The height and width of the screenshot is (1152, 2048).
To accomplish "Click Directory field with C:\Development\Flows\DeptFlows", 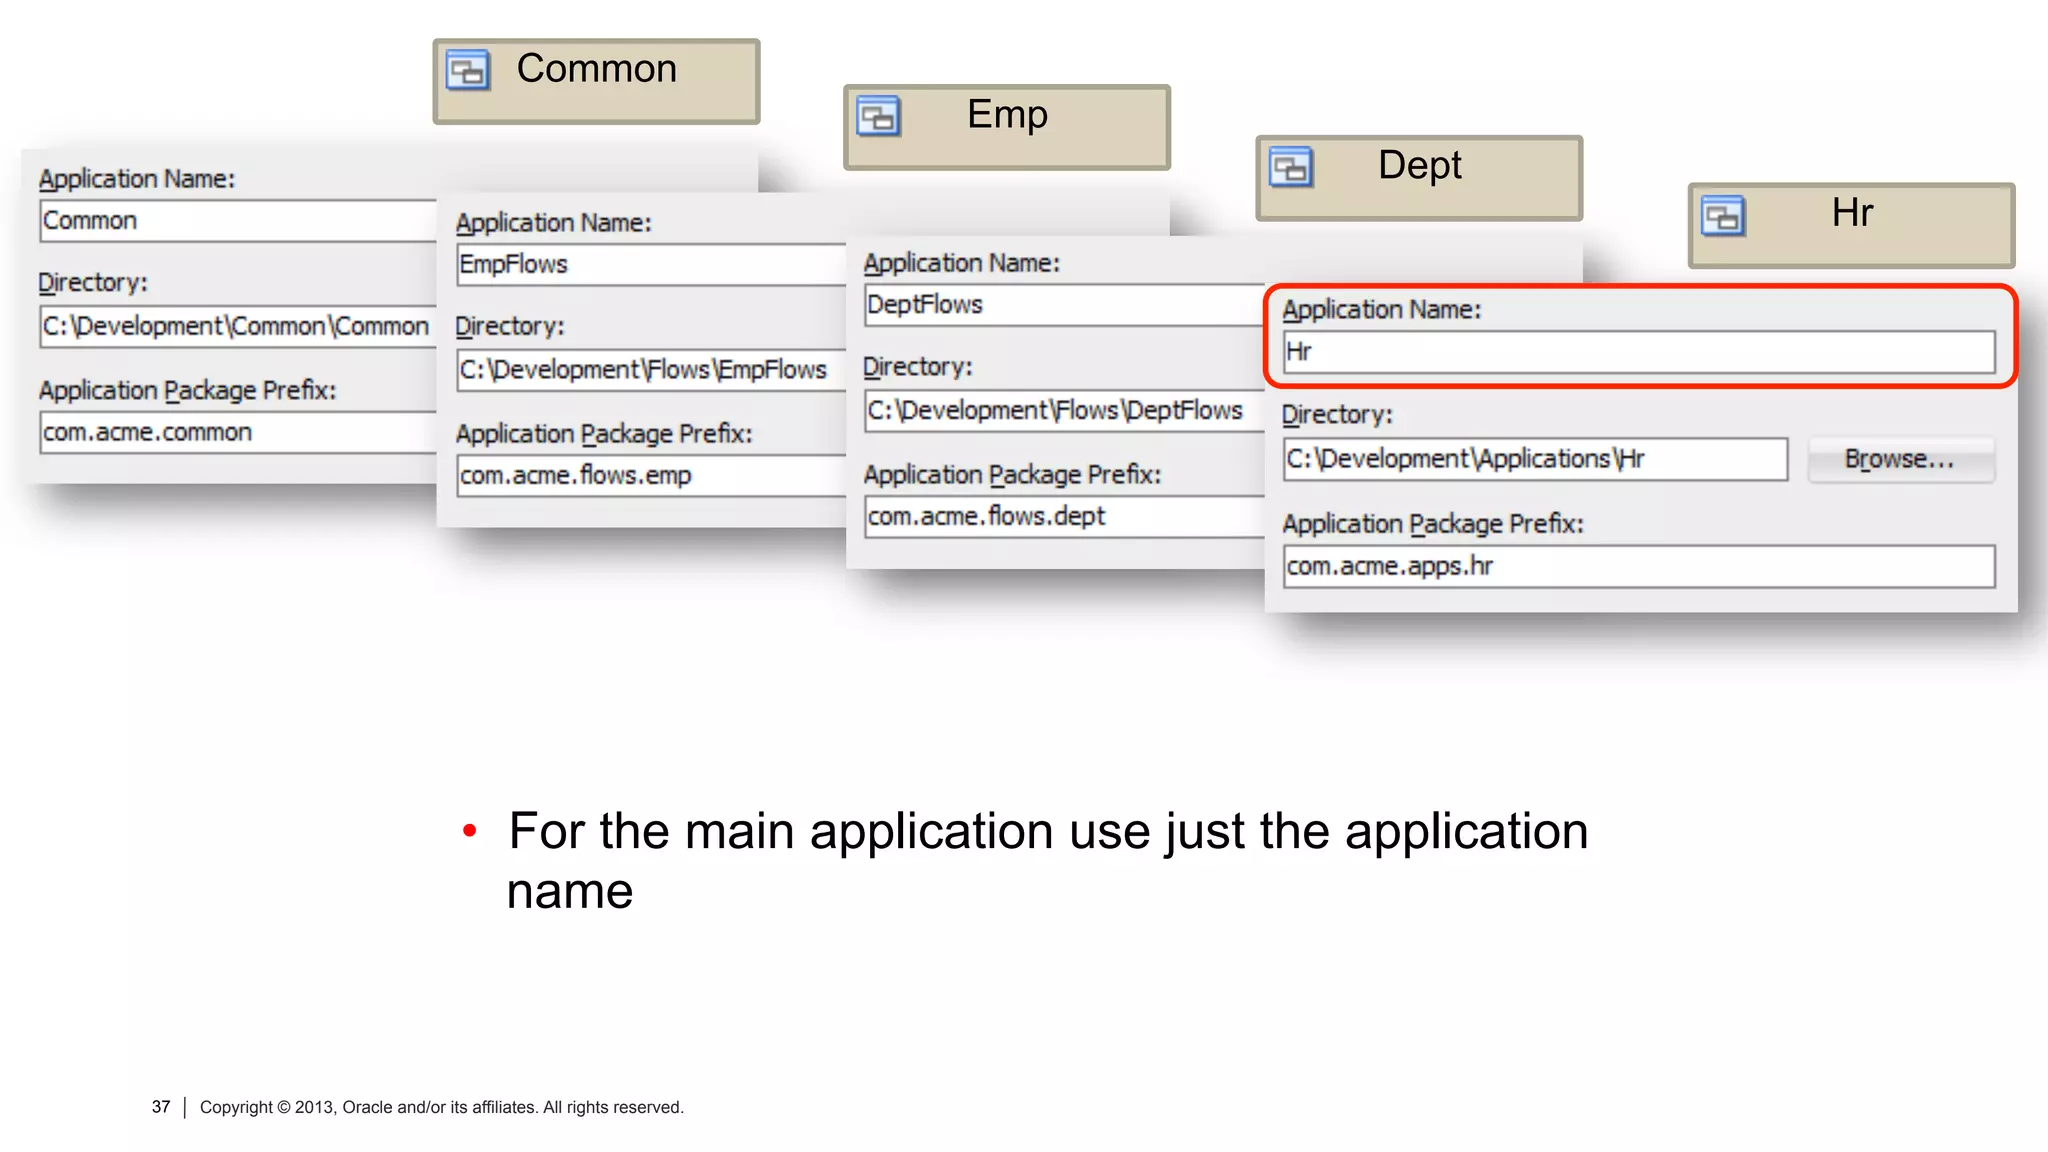I will pyautogui.click(x=1064, y=411).
